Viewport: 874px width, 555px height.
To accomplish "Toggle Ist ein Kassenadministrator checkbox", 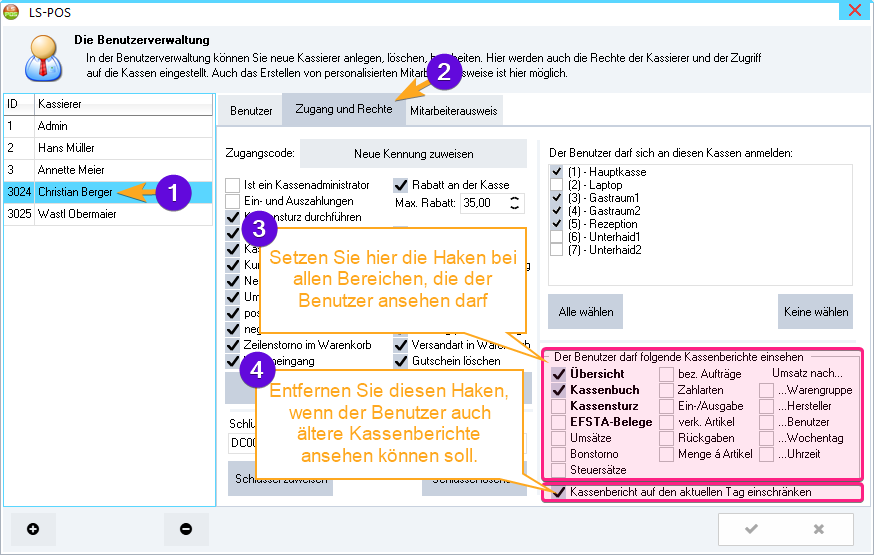I will tap(232, 185).
